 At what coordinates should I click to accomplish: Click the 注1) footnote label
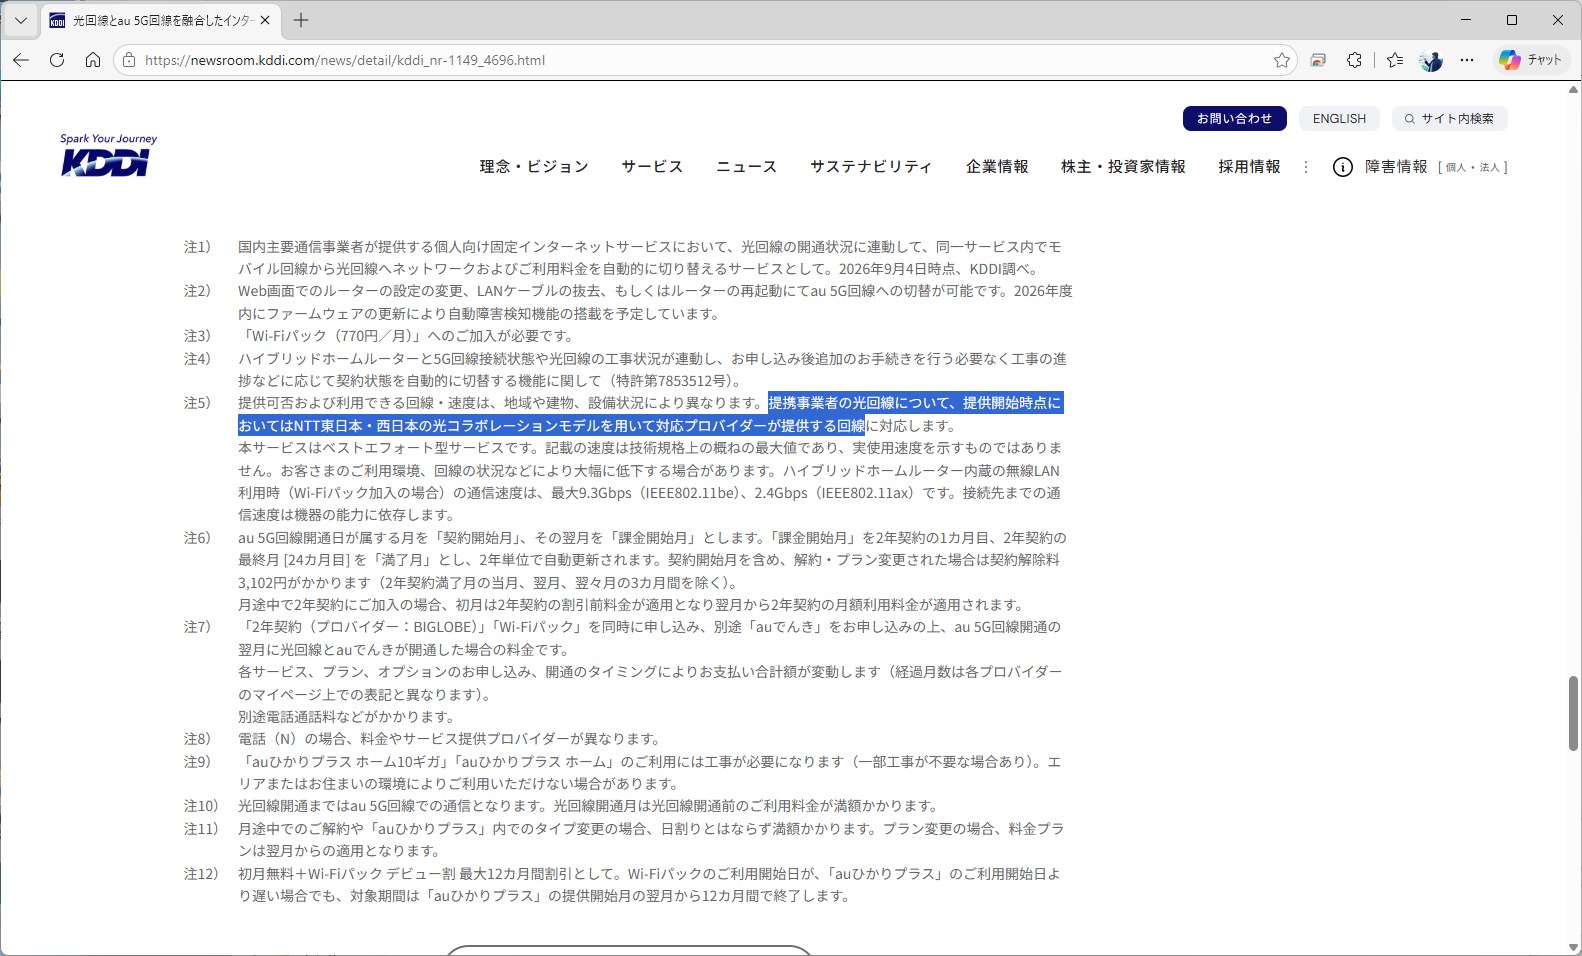click(x=197, y=246)
